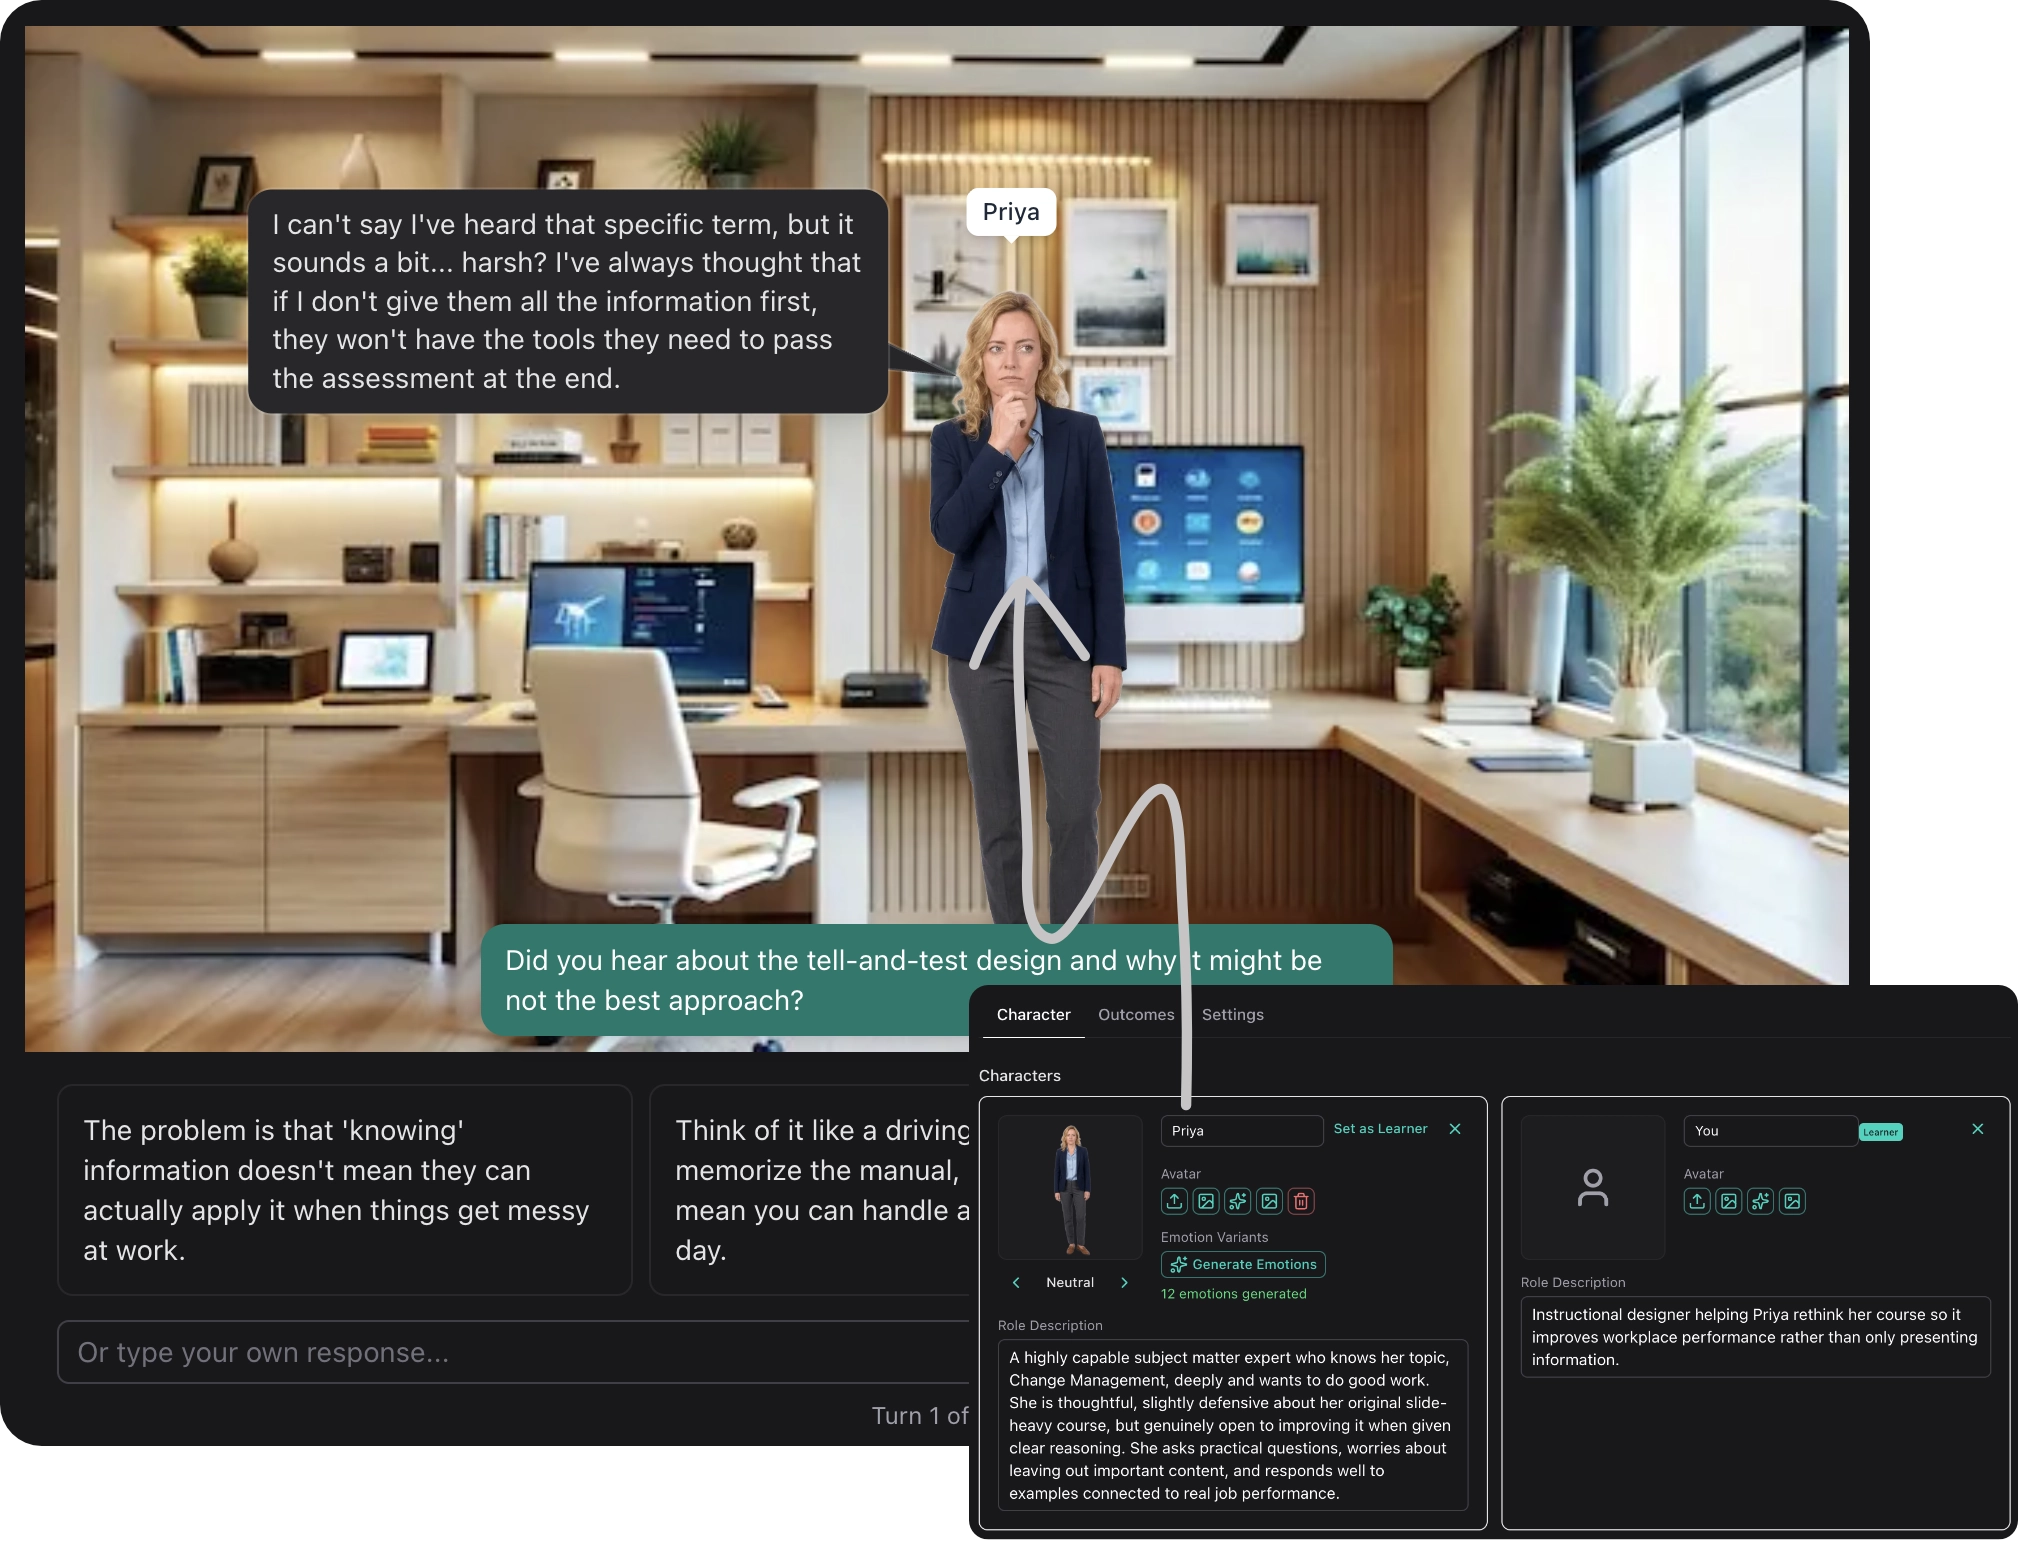Viewport: 2022px width, 1544px height.
Task: Click the type your own response field
Action: (510, 1352)
